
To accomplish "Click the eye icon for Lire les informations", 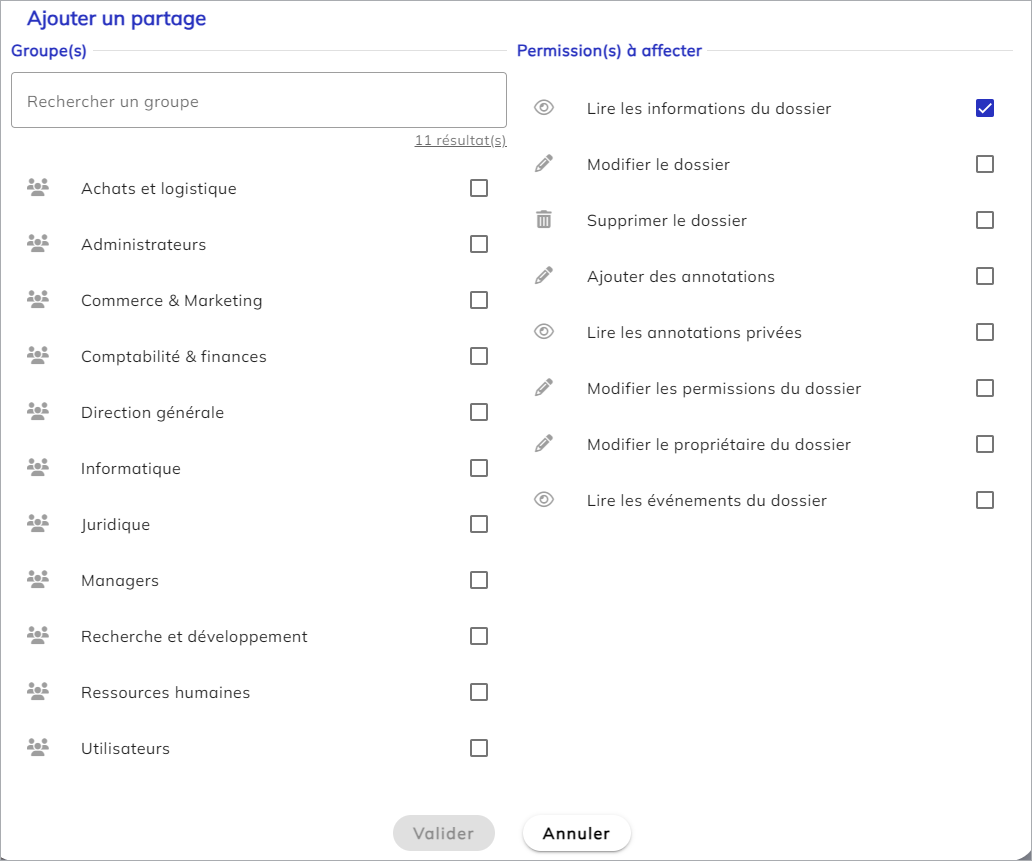I will (544, 108).
